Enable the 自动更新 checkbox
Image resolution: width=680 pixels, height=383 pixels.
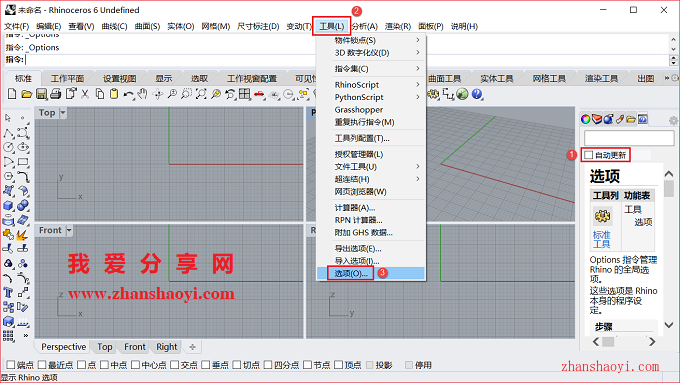[588, 155]
